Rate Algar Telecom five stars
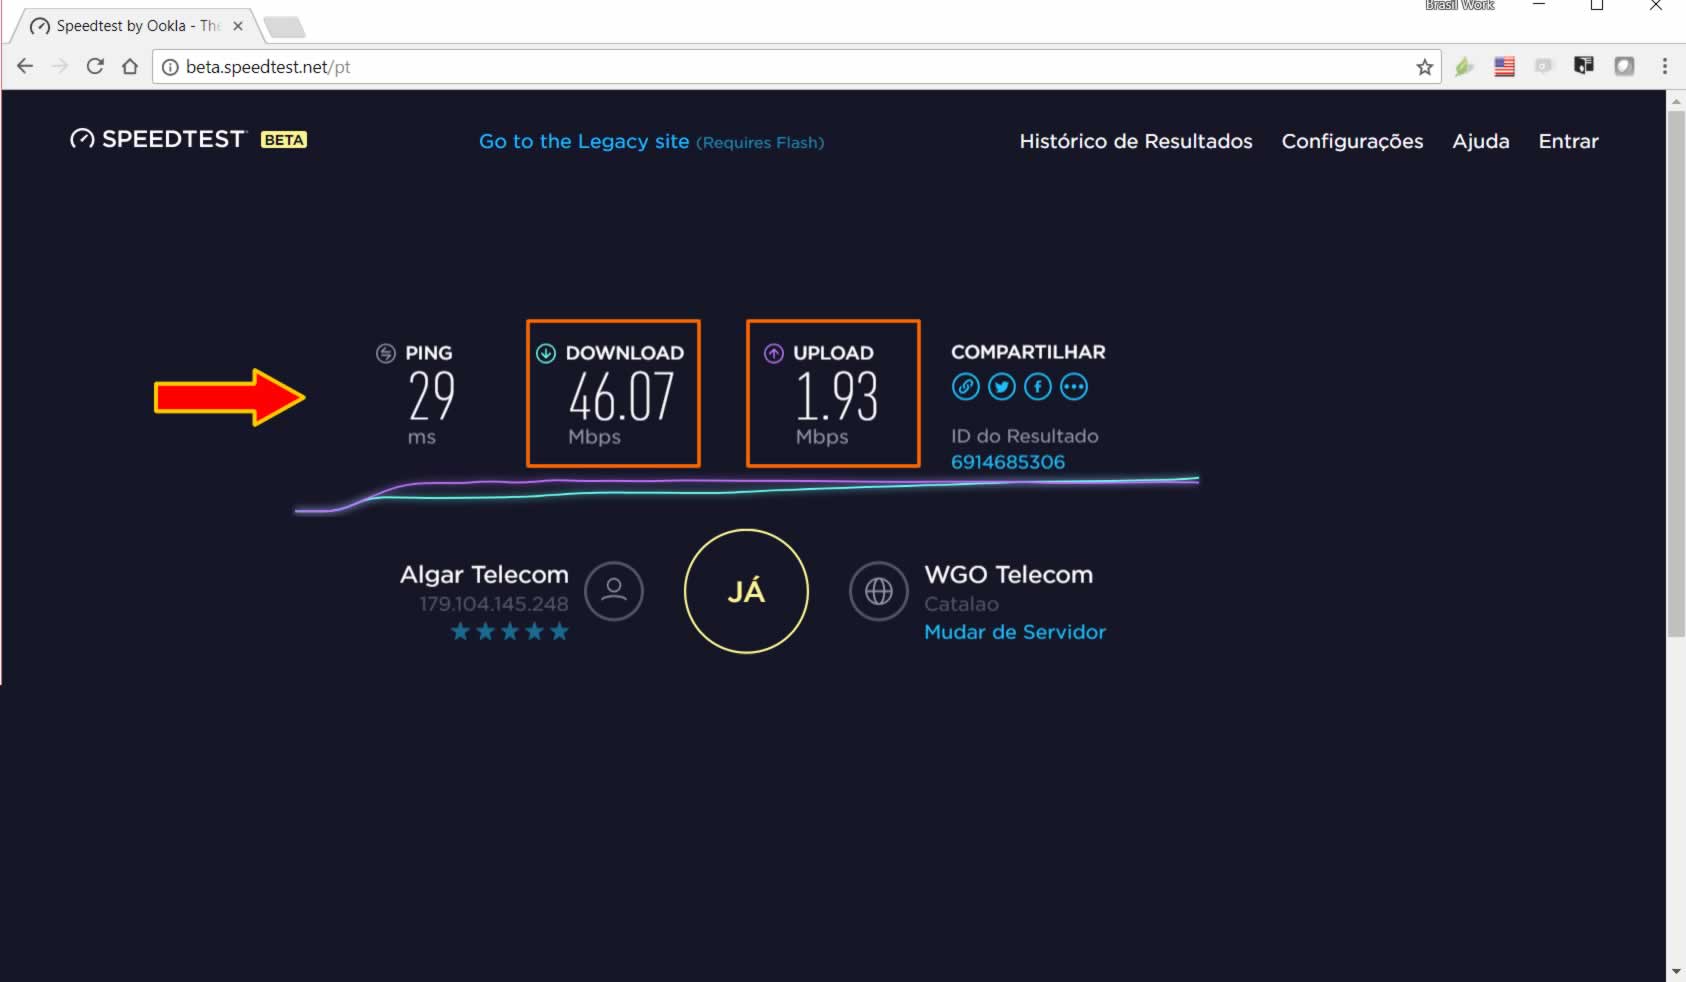The image size is (1686, 982). coord(559,631)
